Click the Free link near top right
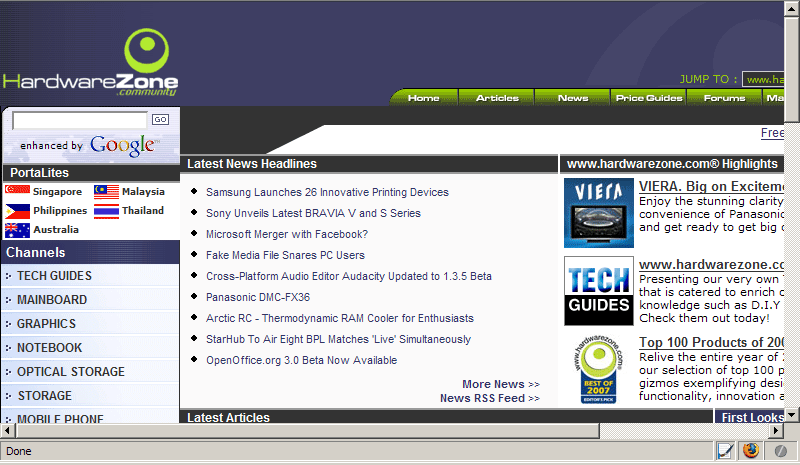The image size is (800, 465). 772,133
